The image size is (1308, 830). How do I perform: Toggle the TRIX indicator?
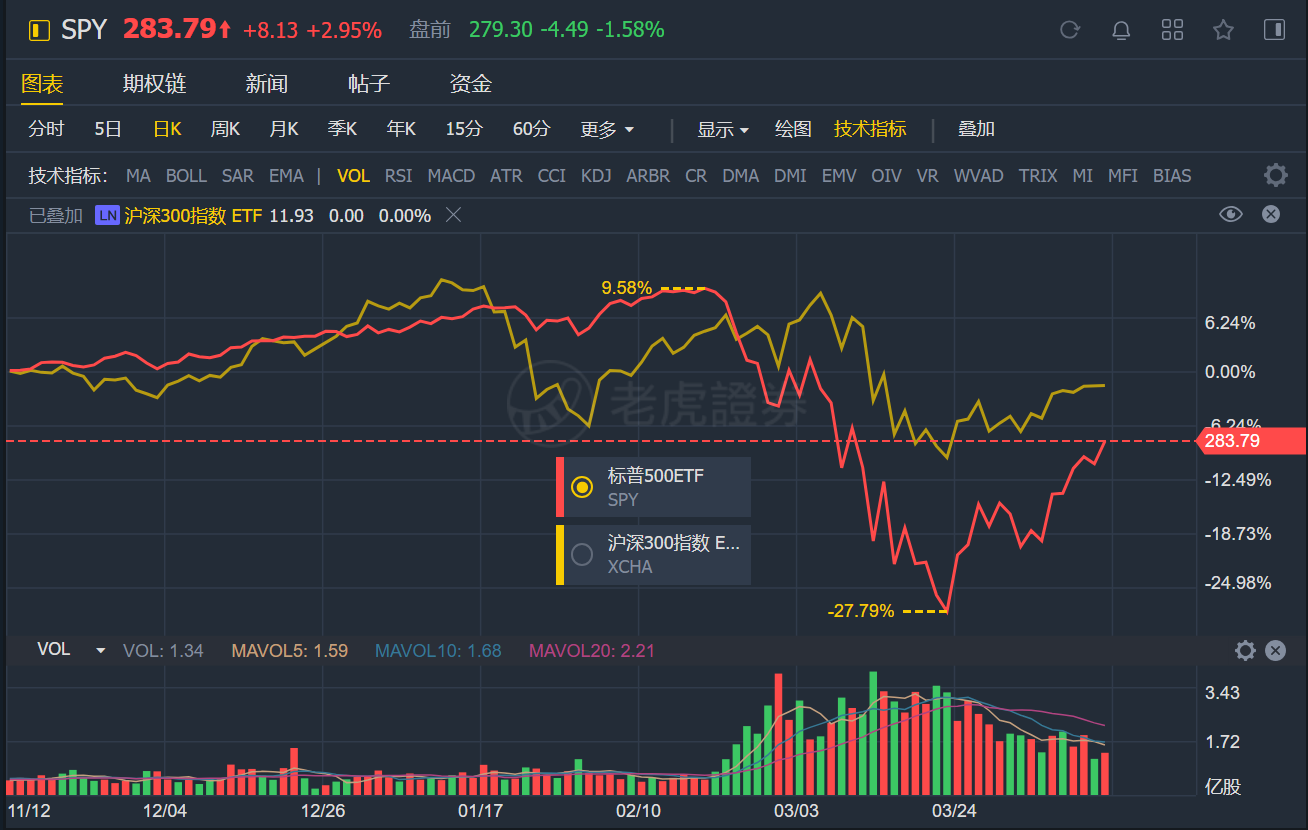pyautogui.click(x=1038, y=176)
